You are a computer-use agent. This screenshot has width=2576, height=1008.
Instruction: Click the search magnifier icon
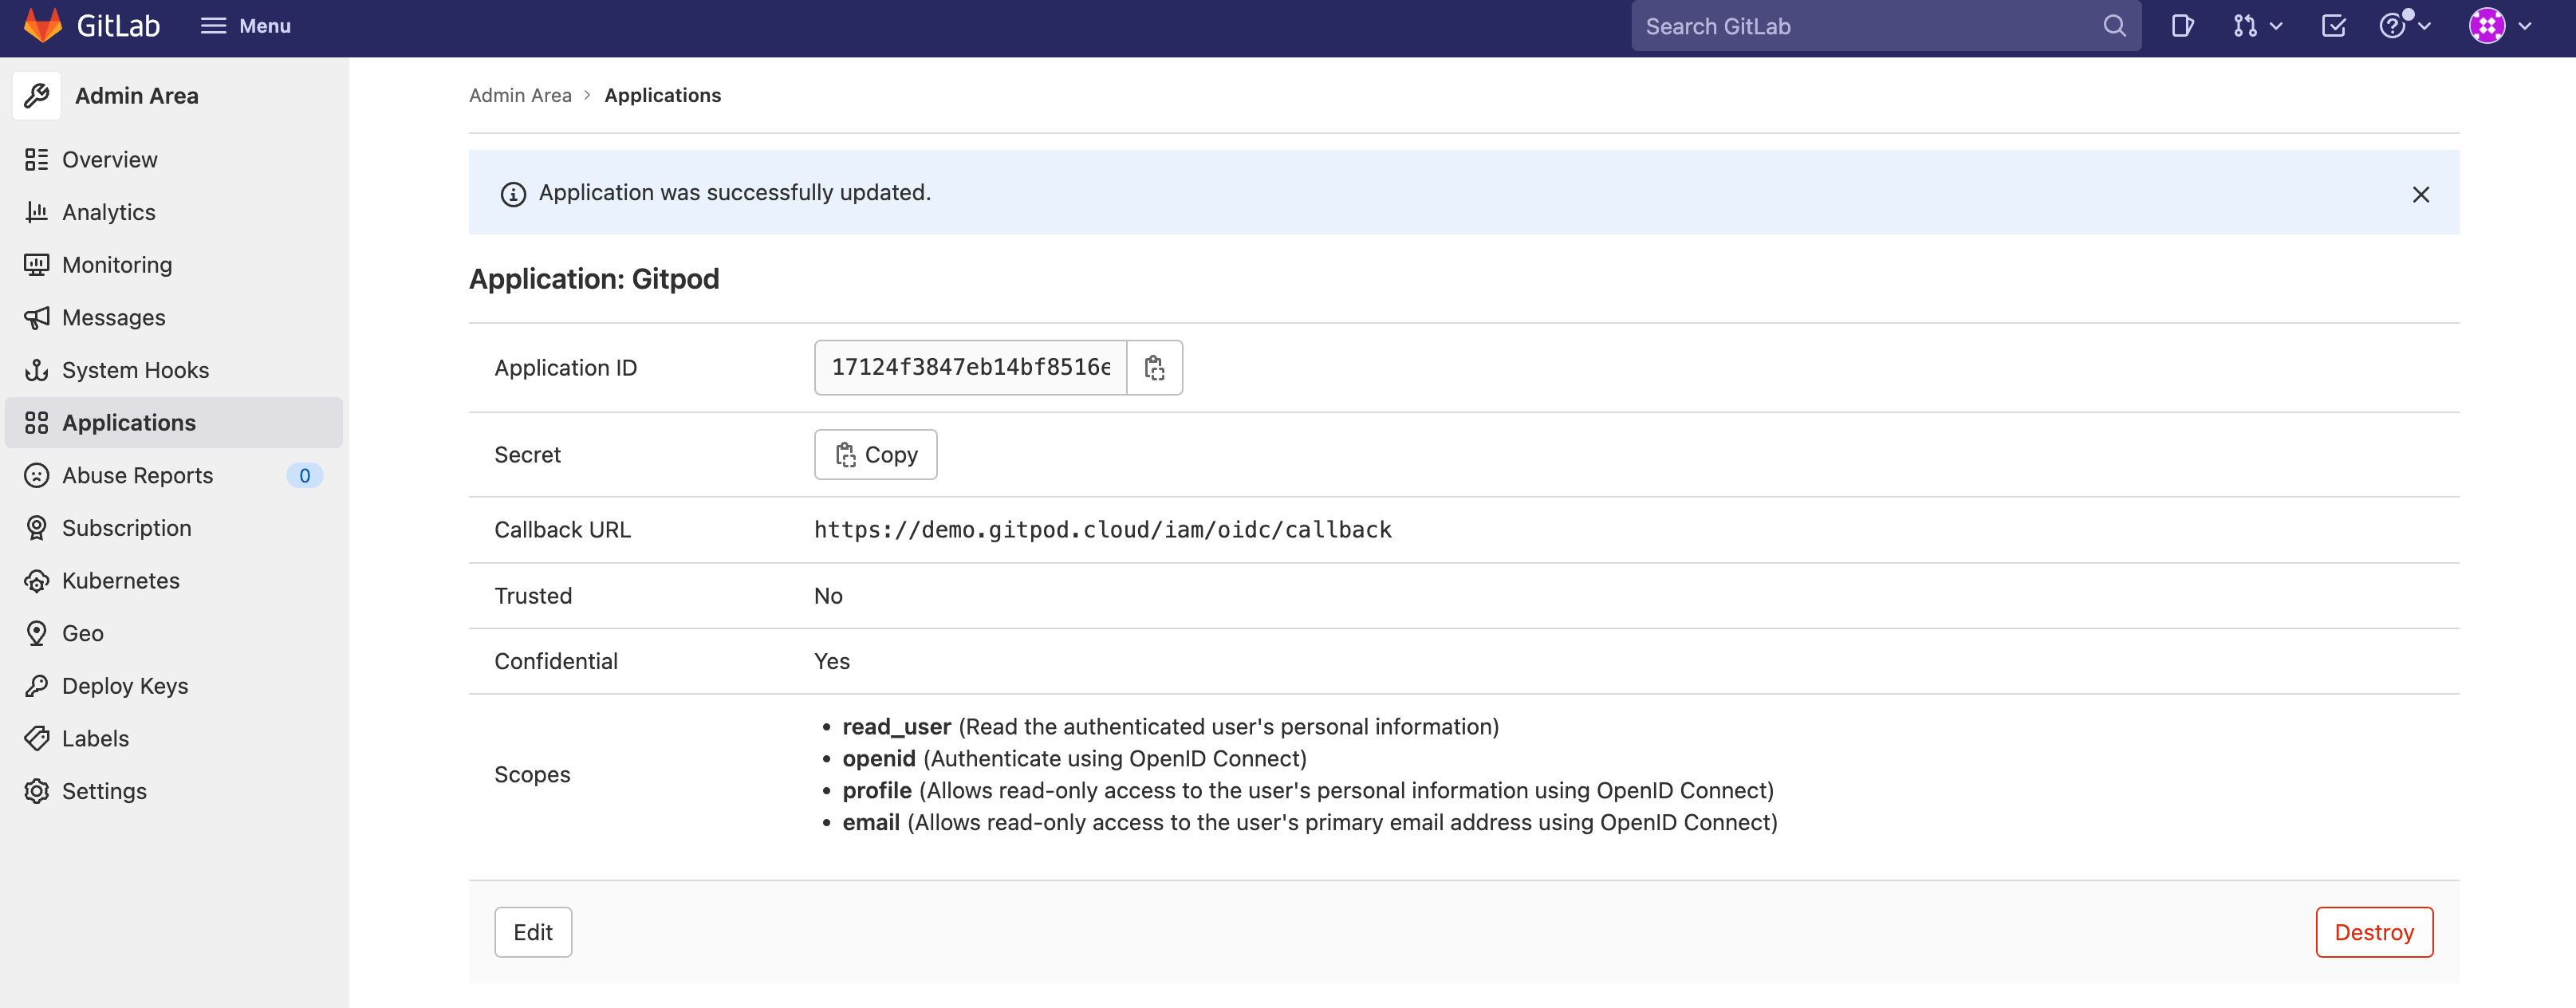point(2113,26)
